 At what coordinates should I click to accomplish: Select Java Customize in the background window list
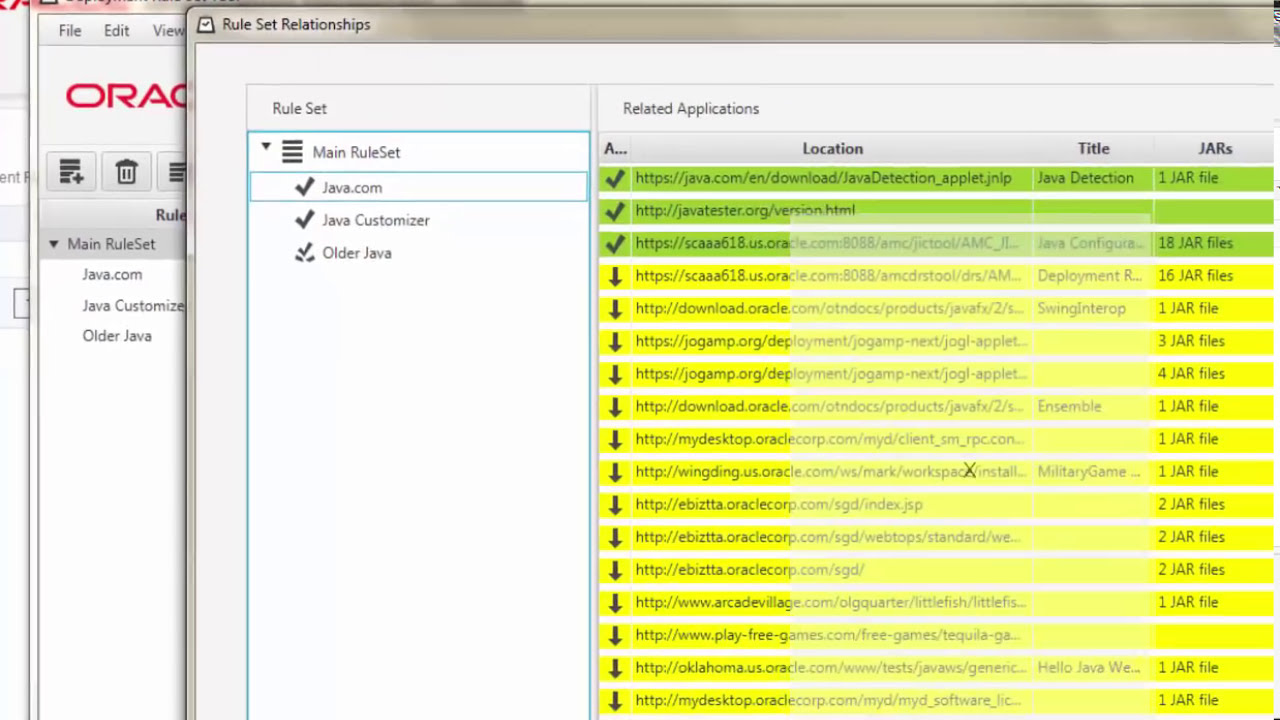(x=133, y=306)
